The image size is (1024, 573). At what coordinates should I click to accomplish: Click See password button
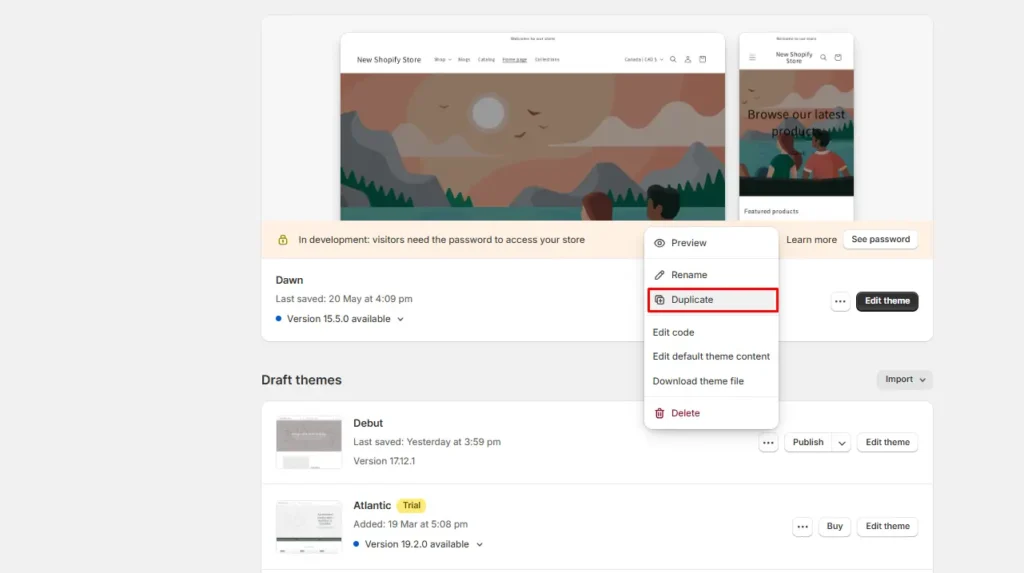pos(880,240)
